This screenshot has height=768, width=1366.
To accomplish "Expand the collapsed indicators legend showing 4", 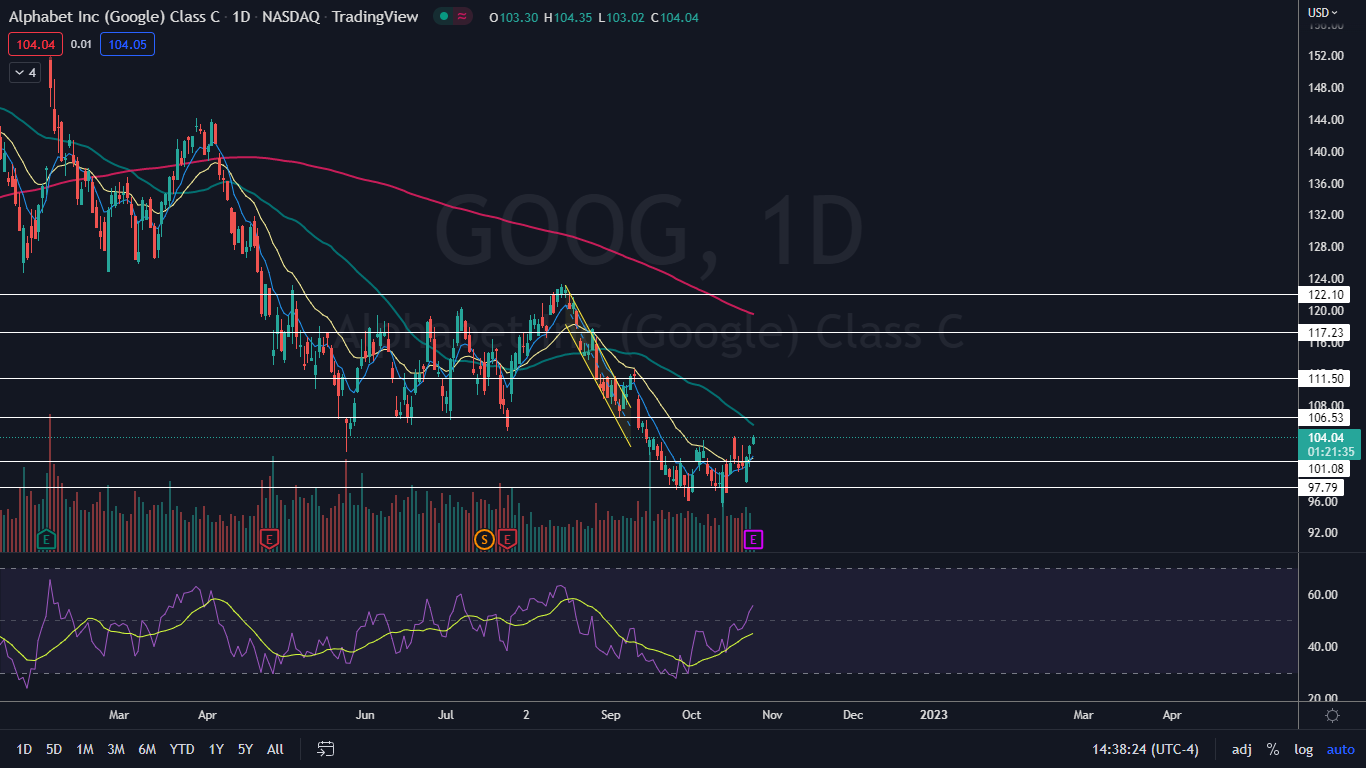I will [25, 72].
